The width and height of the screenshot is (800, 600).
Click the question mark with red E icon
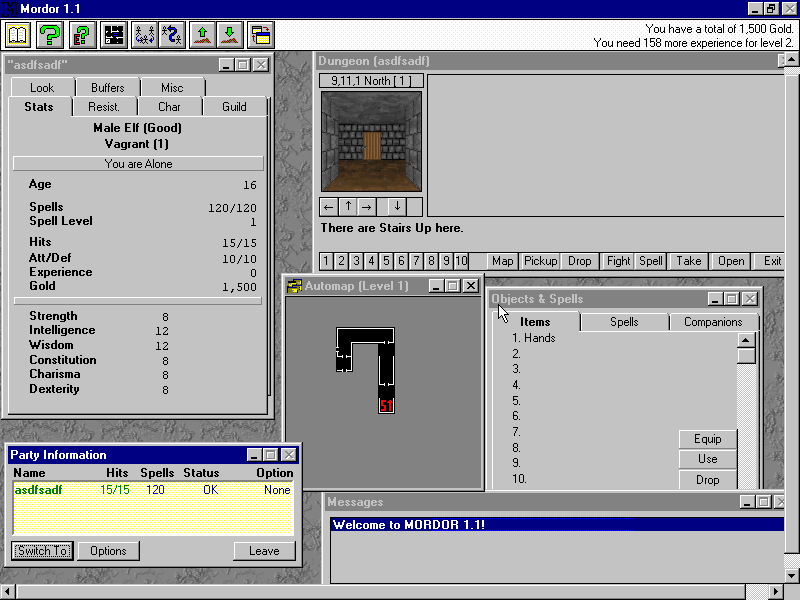click(x=82, y=35)
